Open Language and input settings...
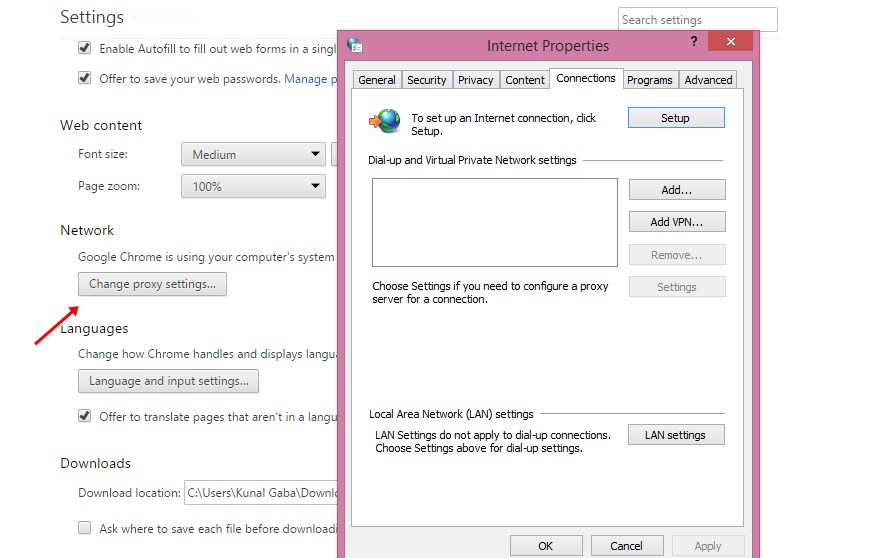 [x=168, y=381]
